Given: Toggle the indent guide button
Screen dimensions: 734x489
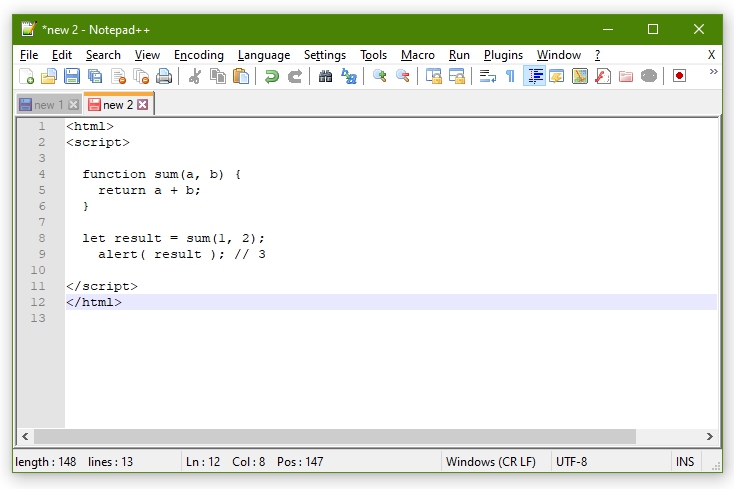Looking at the screenshot, I should pos(534,76).
